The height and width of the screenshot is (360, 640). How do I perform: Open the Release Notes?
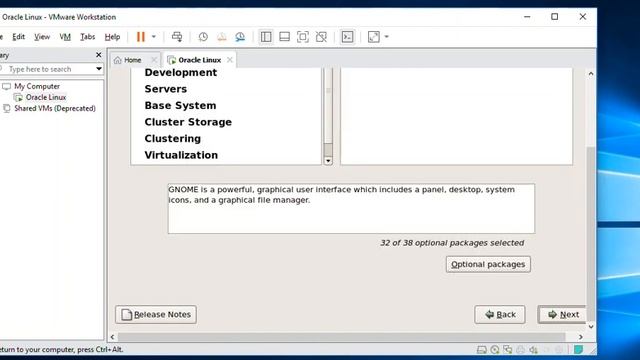click(156, 314)
